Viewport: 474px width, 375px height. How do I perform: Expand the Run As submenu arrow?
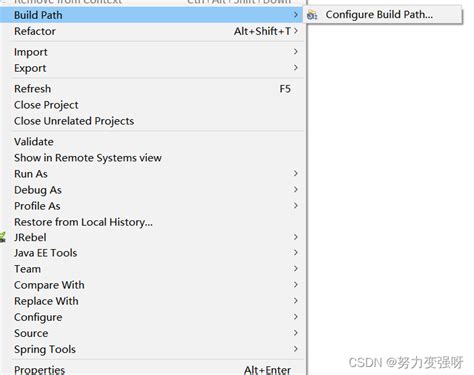pyautogui.click(x=296, y=173)
